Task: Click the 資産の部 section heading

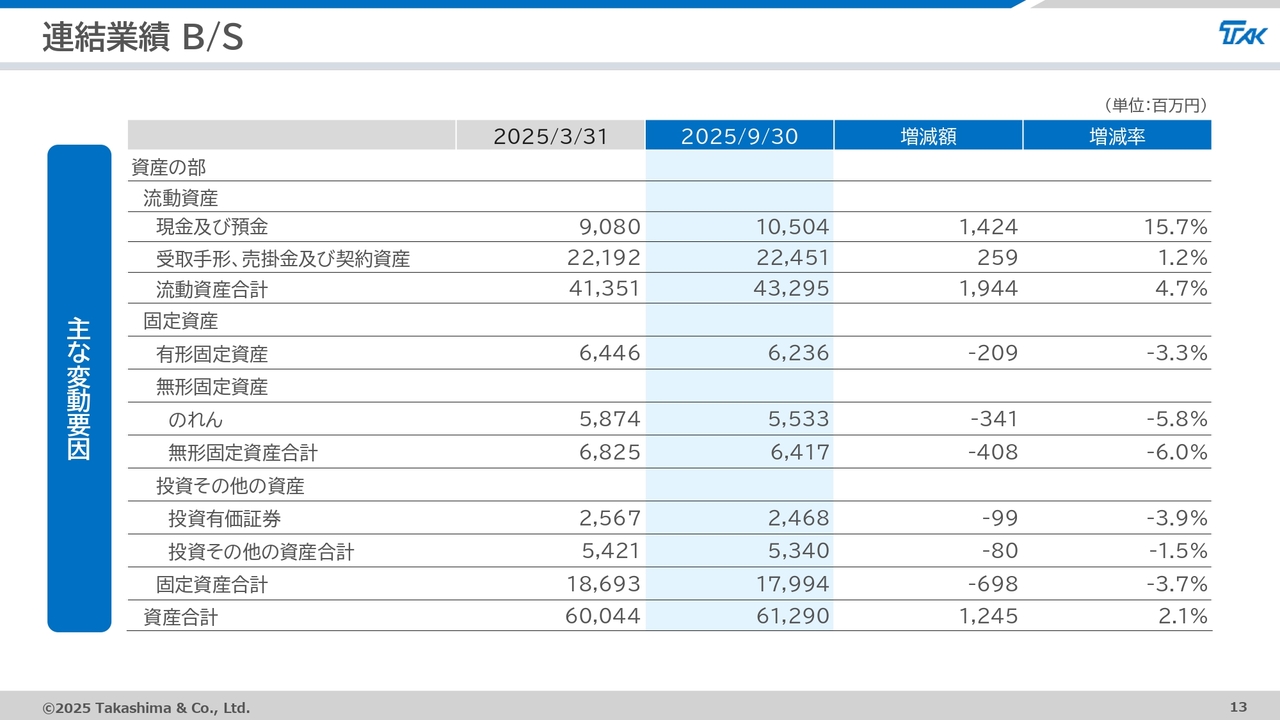Action: pos(168,167)
